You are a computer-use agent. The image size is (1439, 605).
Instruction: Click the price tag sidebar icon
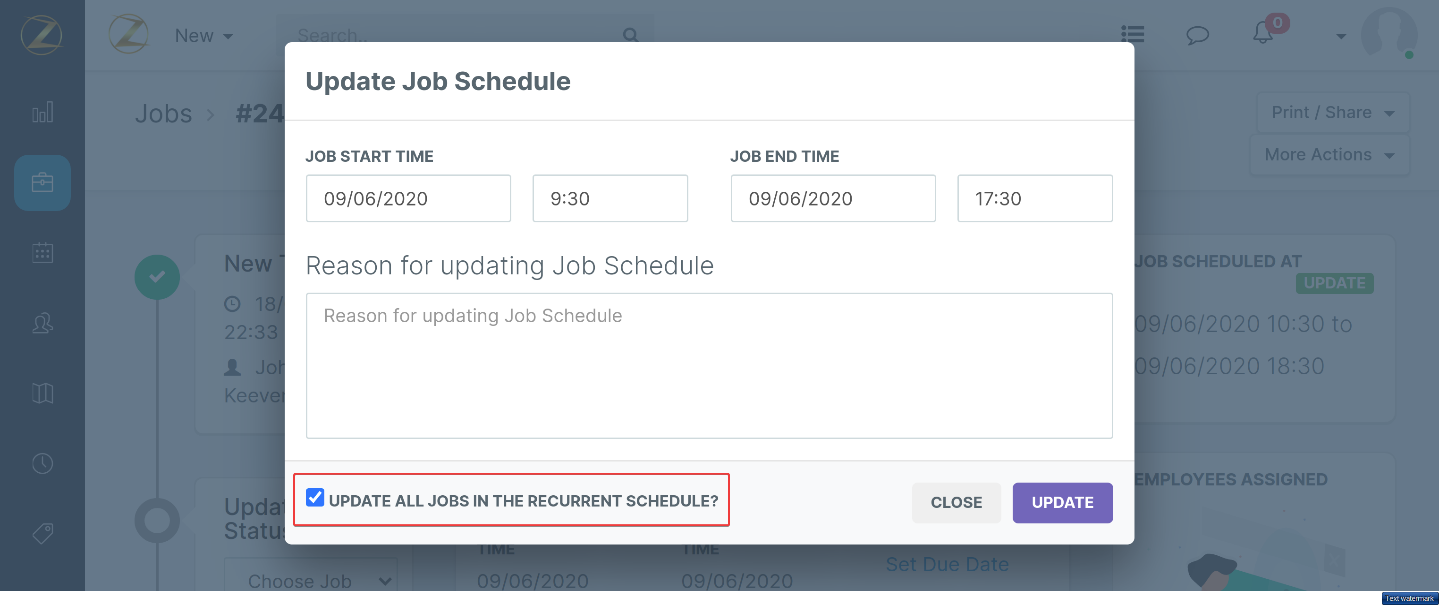click(x=42, y=533)
